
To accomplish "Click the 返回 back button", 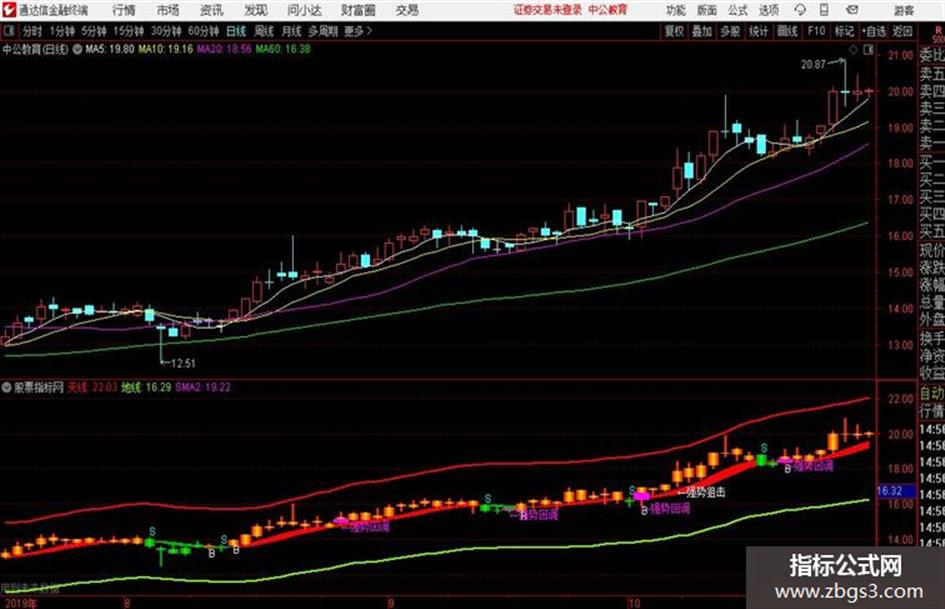I will pos(902,31).
